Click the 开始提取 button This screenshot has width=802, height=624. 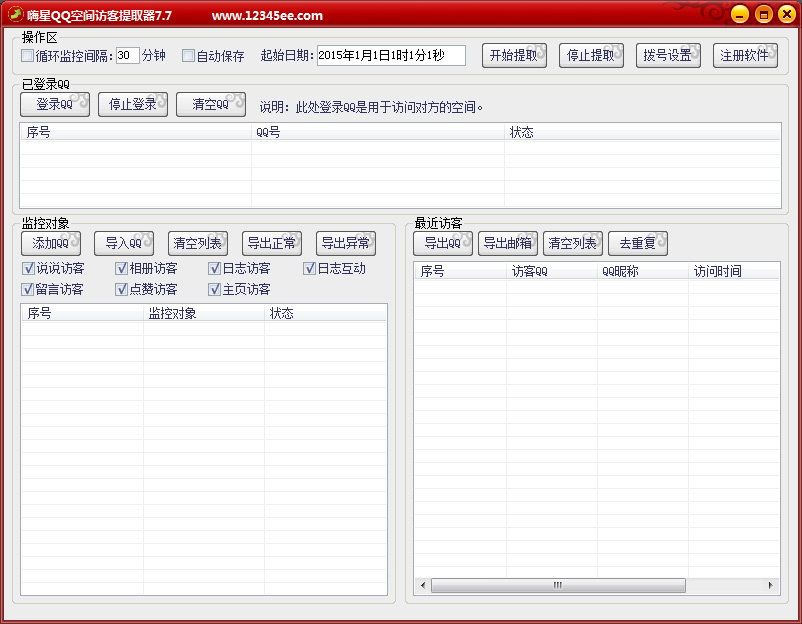pos(515,55)
